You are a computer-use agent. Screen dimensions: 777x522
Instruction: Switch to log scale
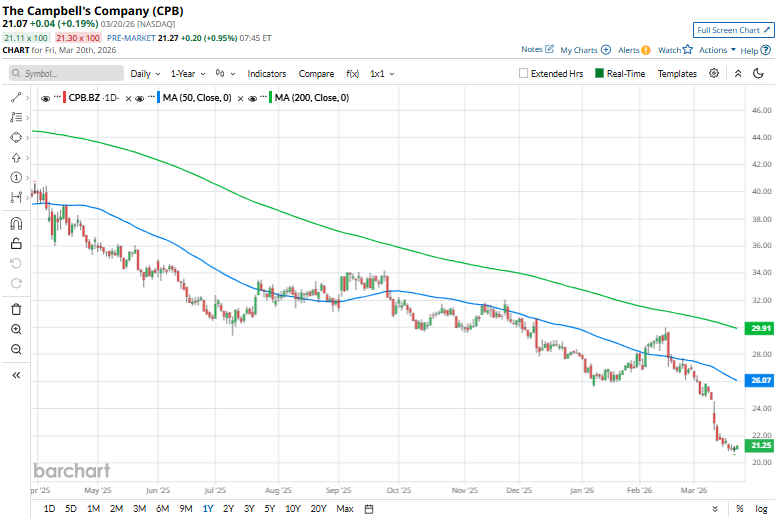(x=761, y=509)
